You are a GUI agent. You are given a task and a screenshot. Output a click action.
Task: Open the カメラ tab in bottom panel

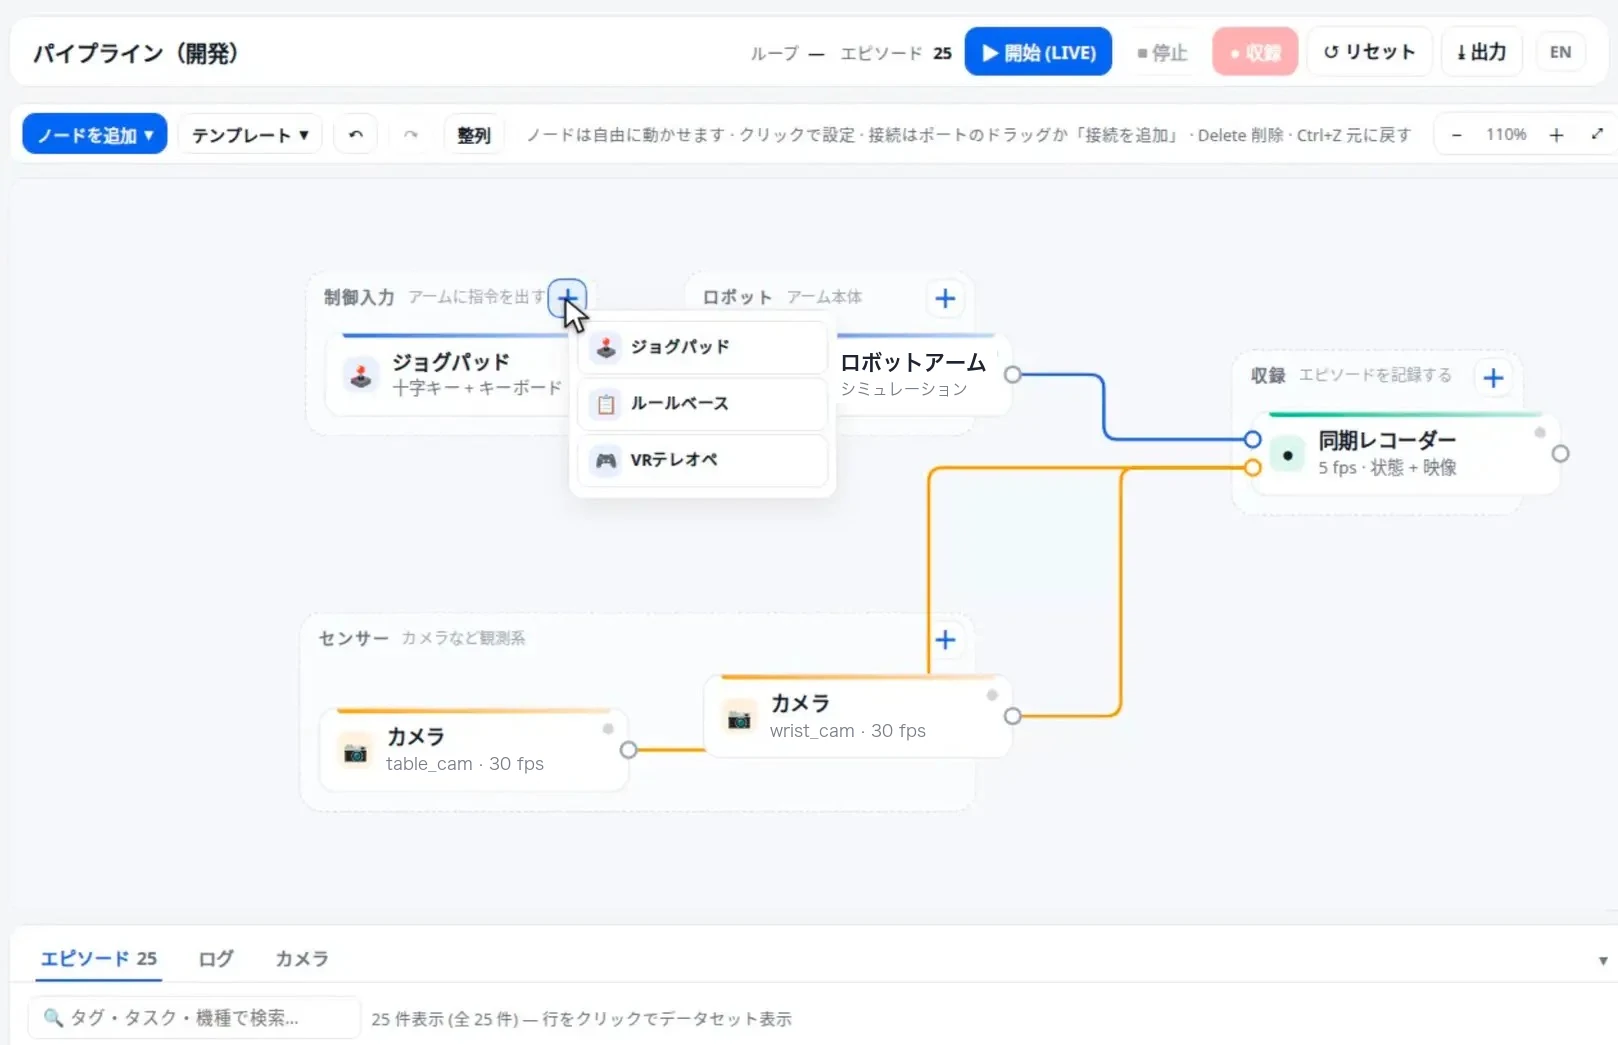[301, 958]
